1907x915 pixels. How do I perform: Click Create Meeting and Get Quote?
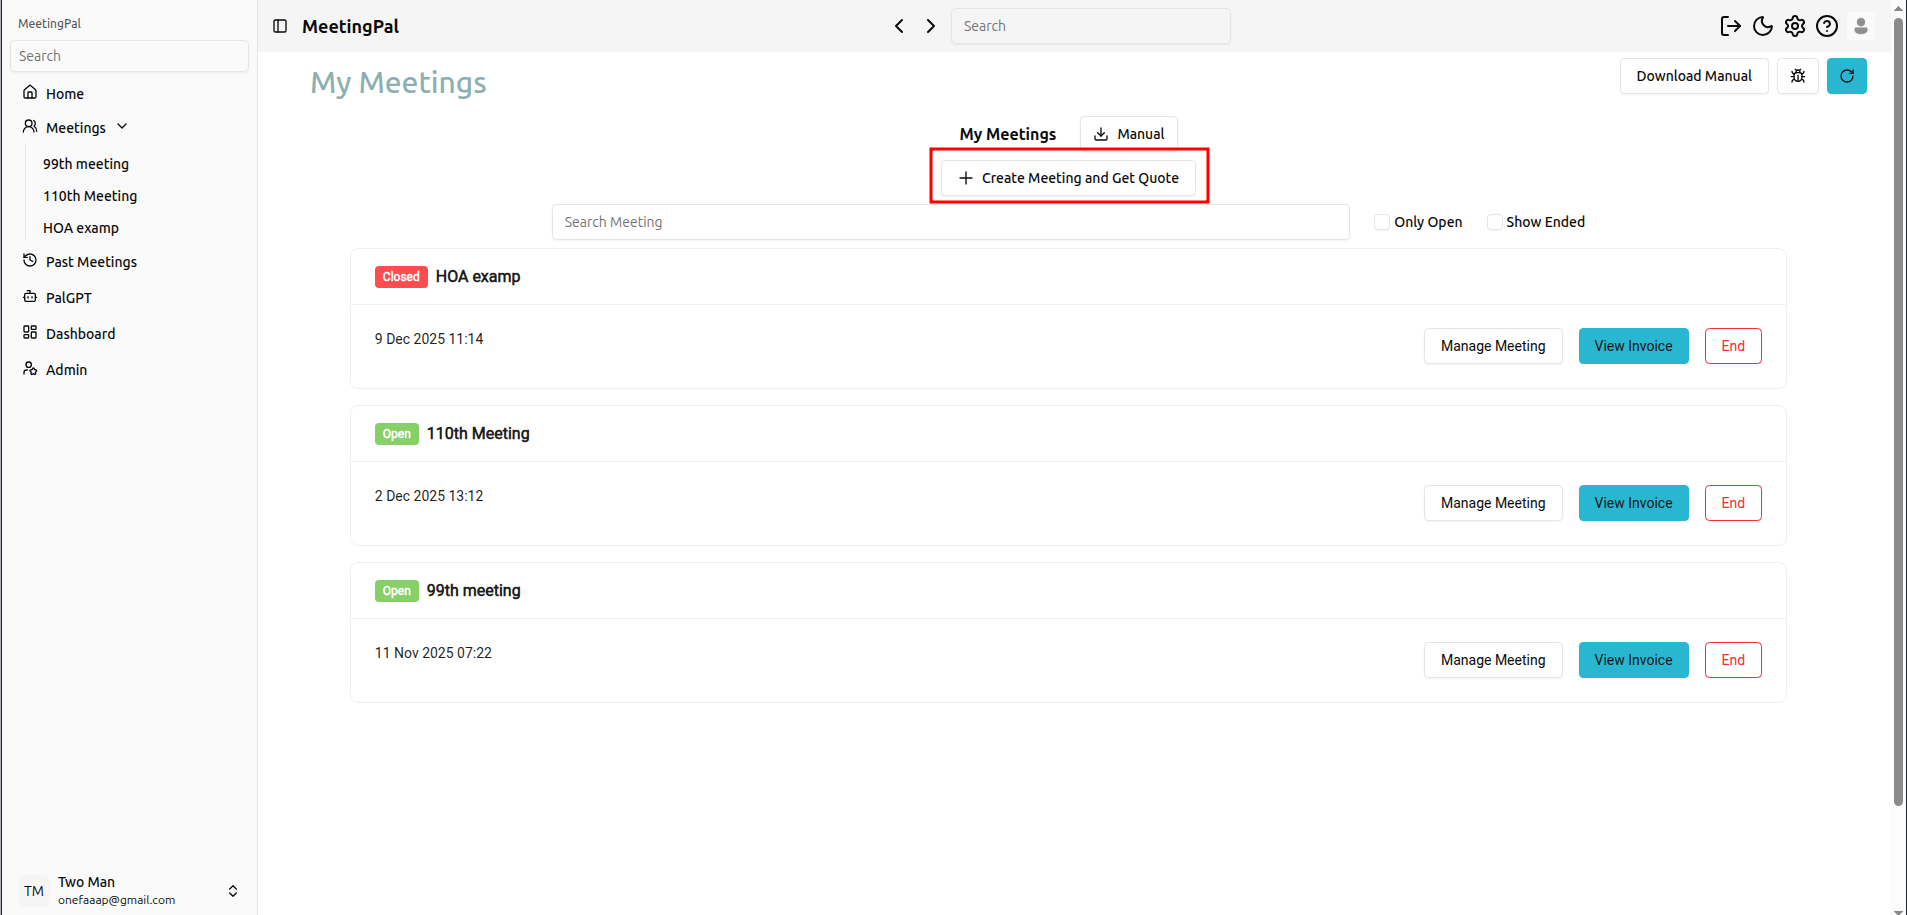[x=1067, y=177]
